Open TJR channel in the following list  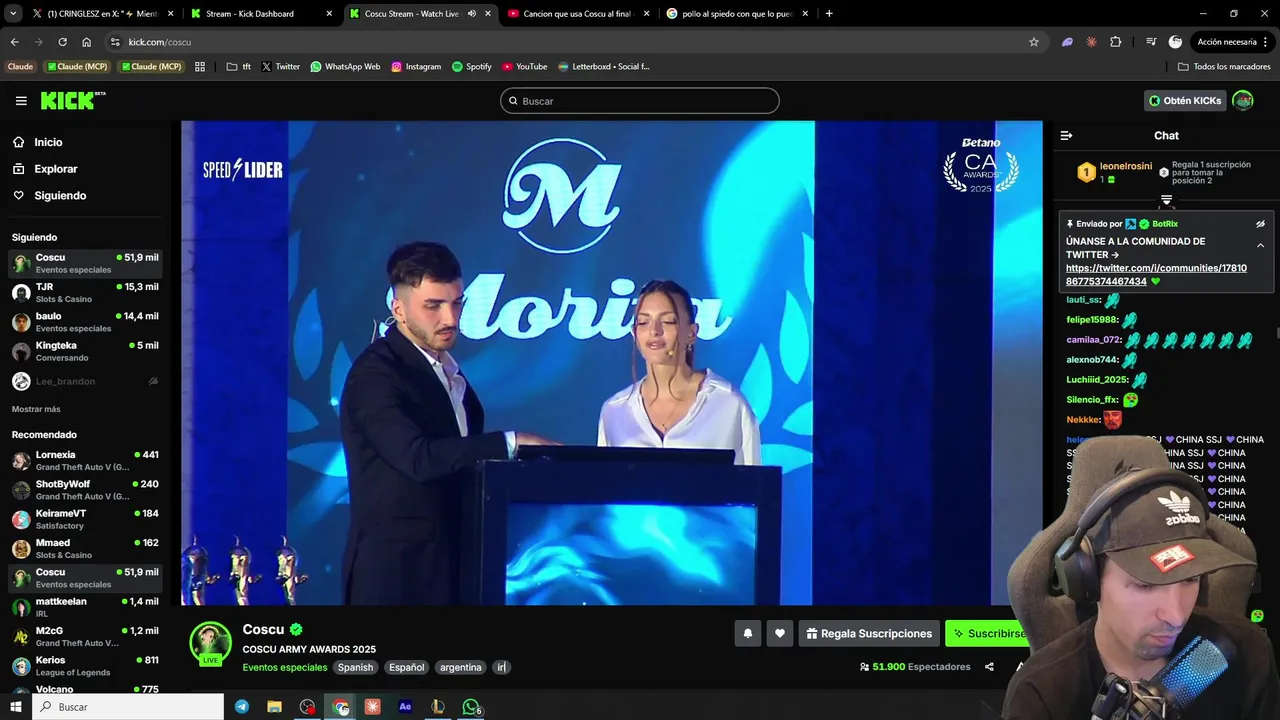[x=85, y=293]
